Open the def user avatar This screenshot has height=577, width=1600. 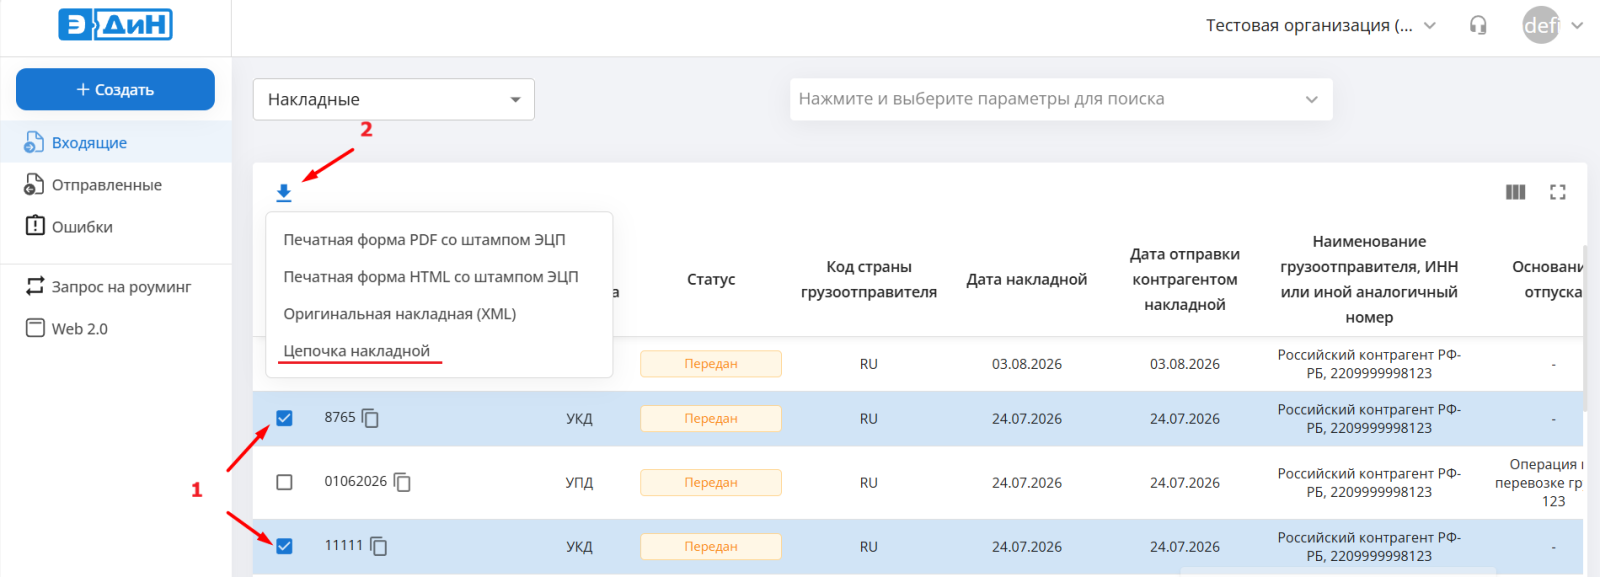coord(1540,25)
